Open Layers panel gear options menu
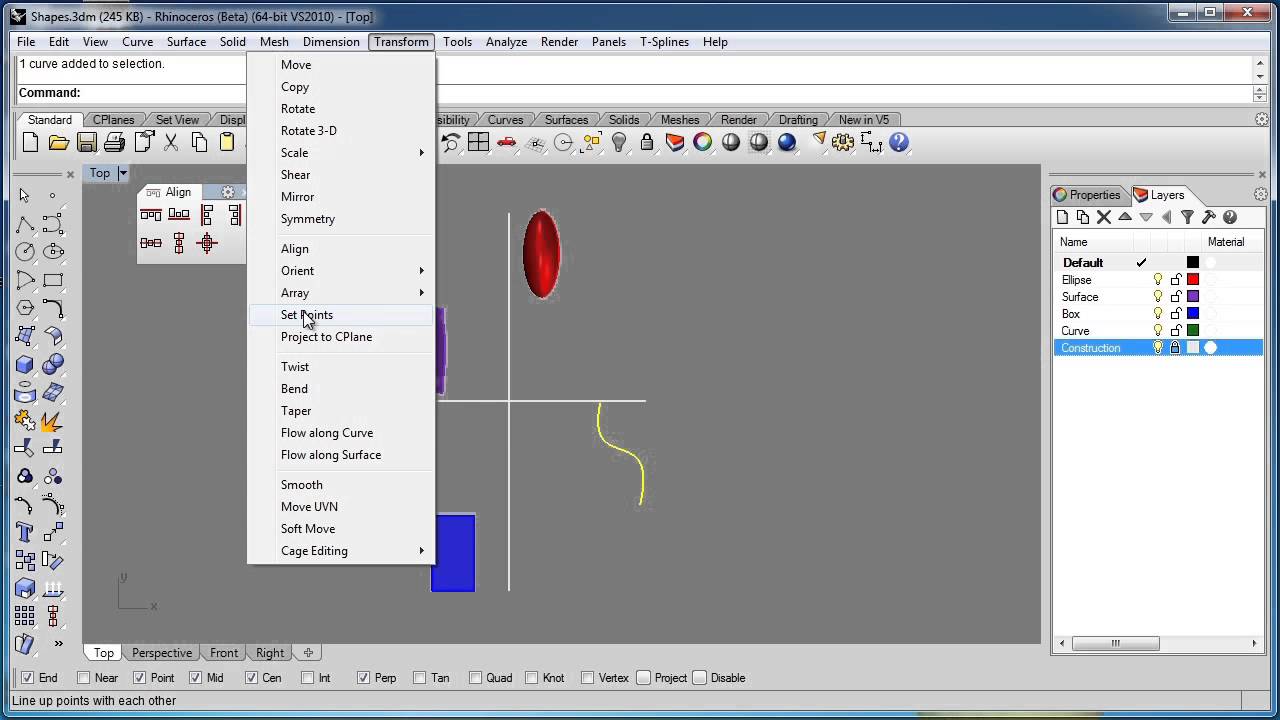Viewport: 1280px width, 720px height. point(1261,195)
